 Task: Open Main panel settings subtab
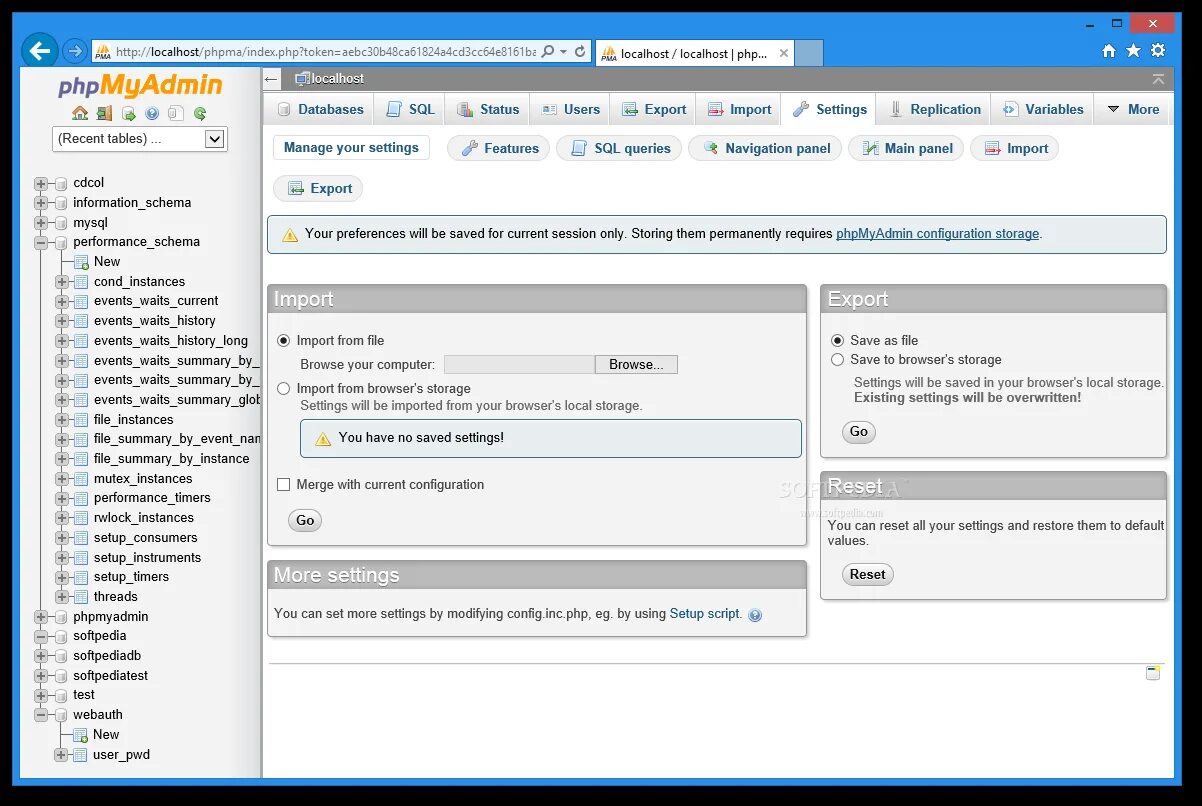907,149
